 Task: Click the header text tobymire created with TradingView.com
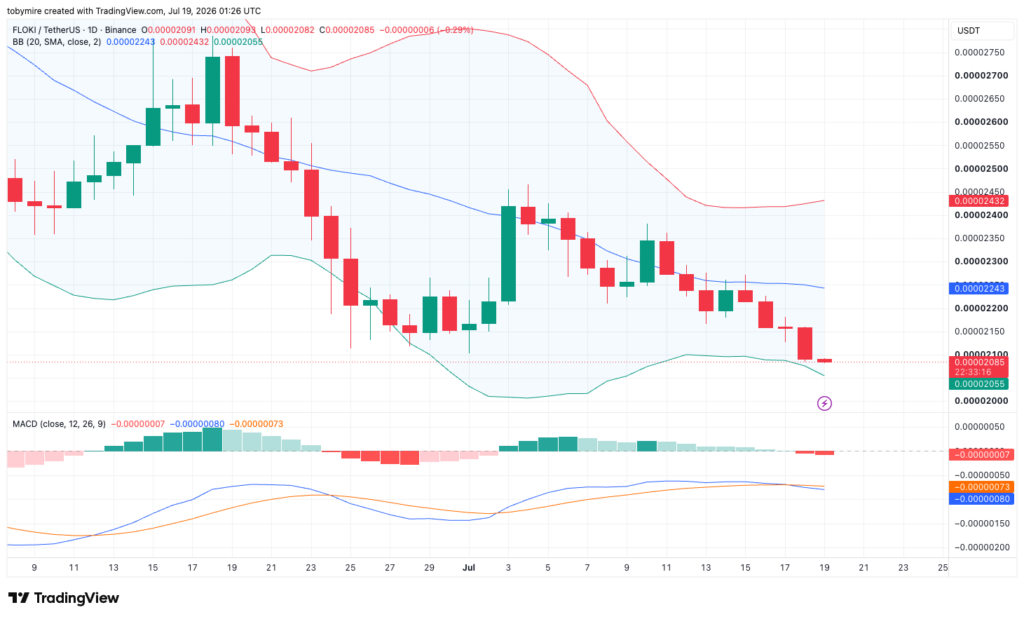(86, 11)
